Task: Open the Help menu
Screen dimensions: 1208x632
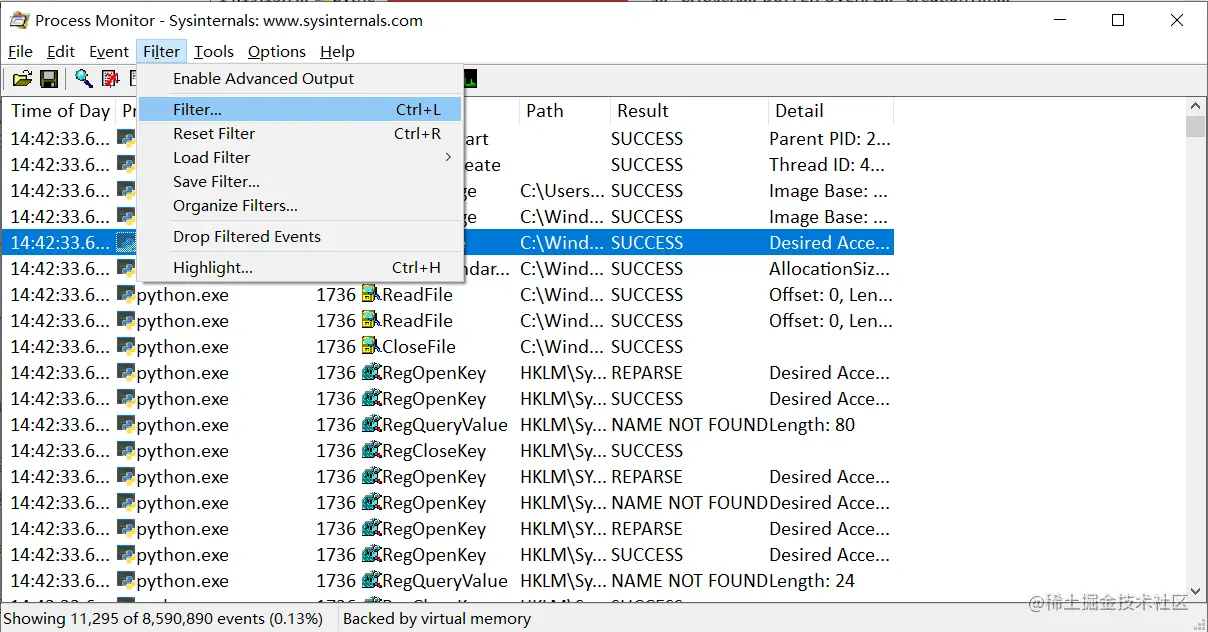Action: (x=338, y=52)
